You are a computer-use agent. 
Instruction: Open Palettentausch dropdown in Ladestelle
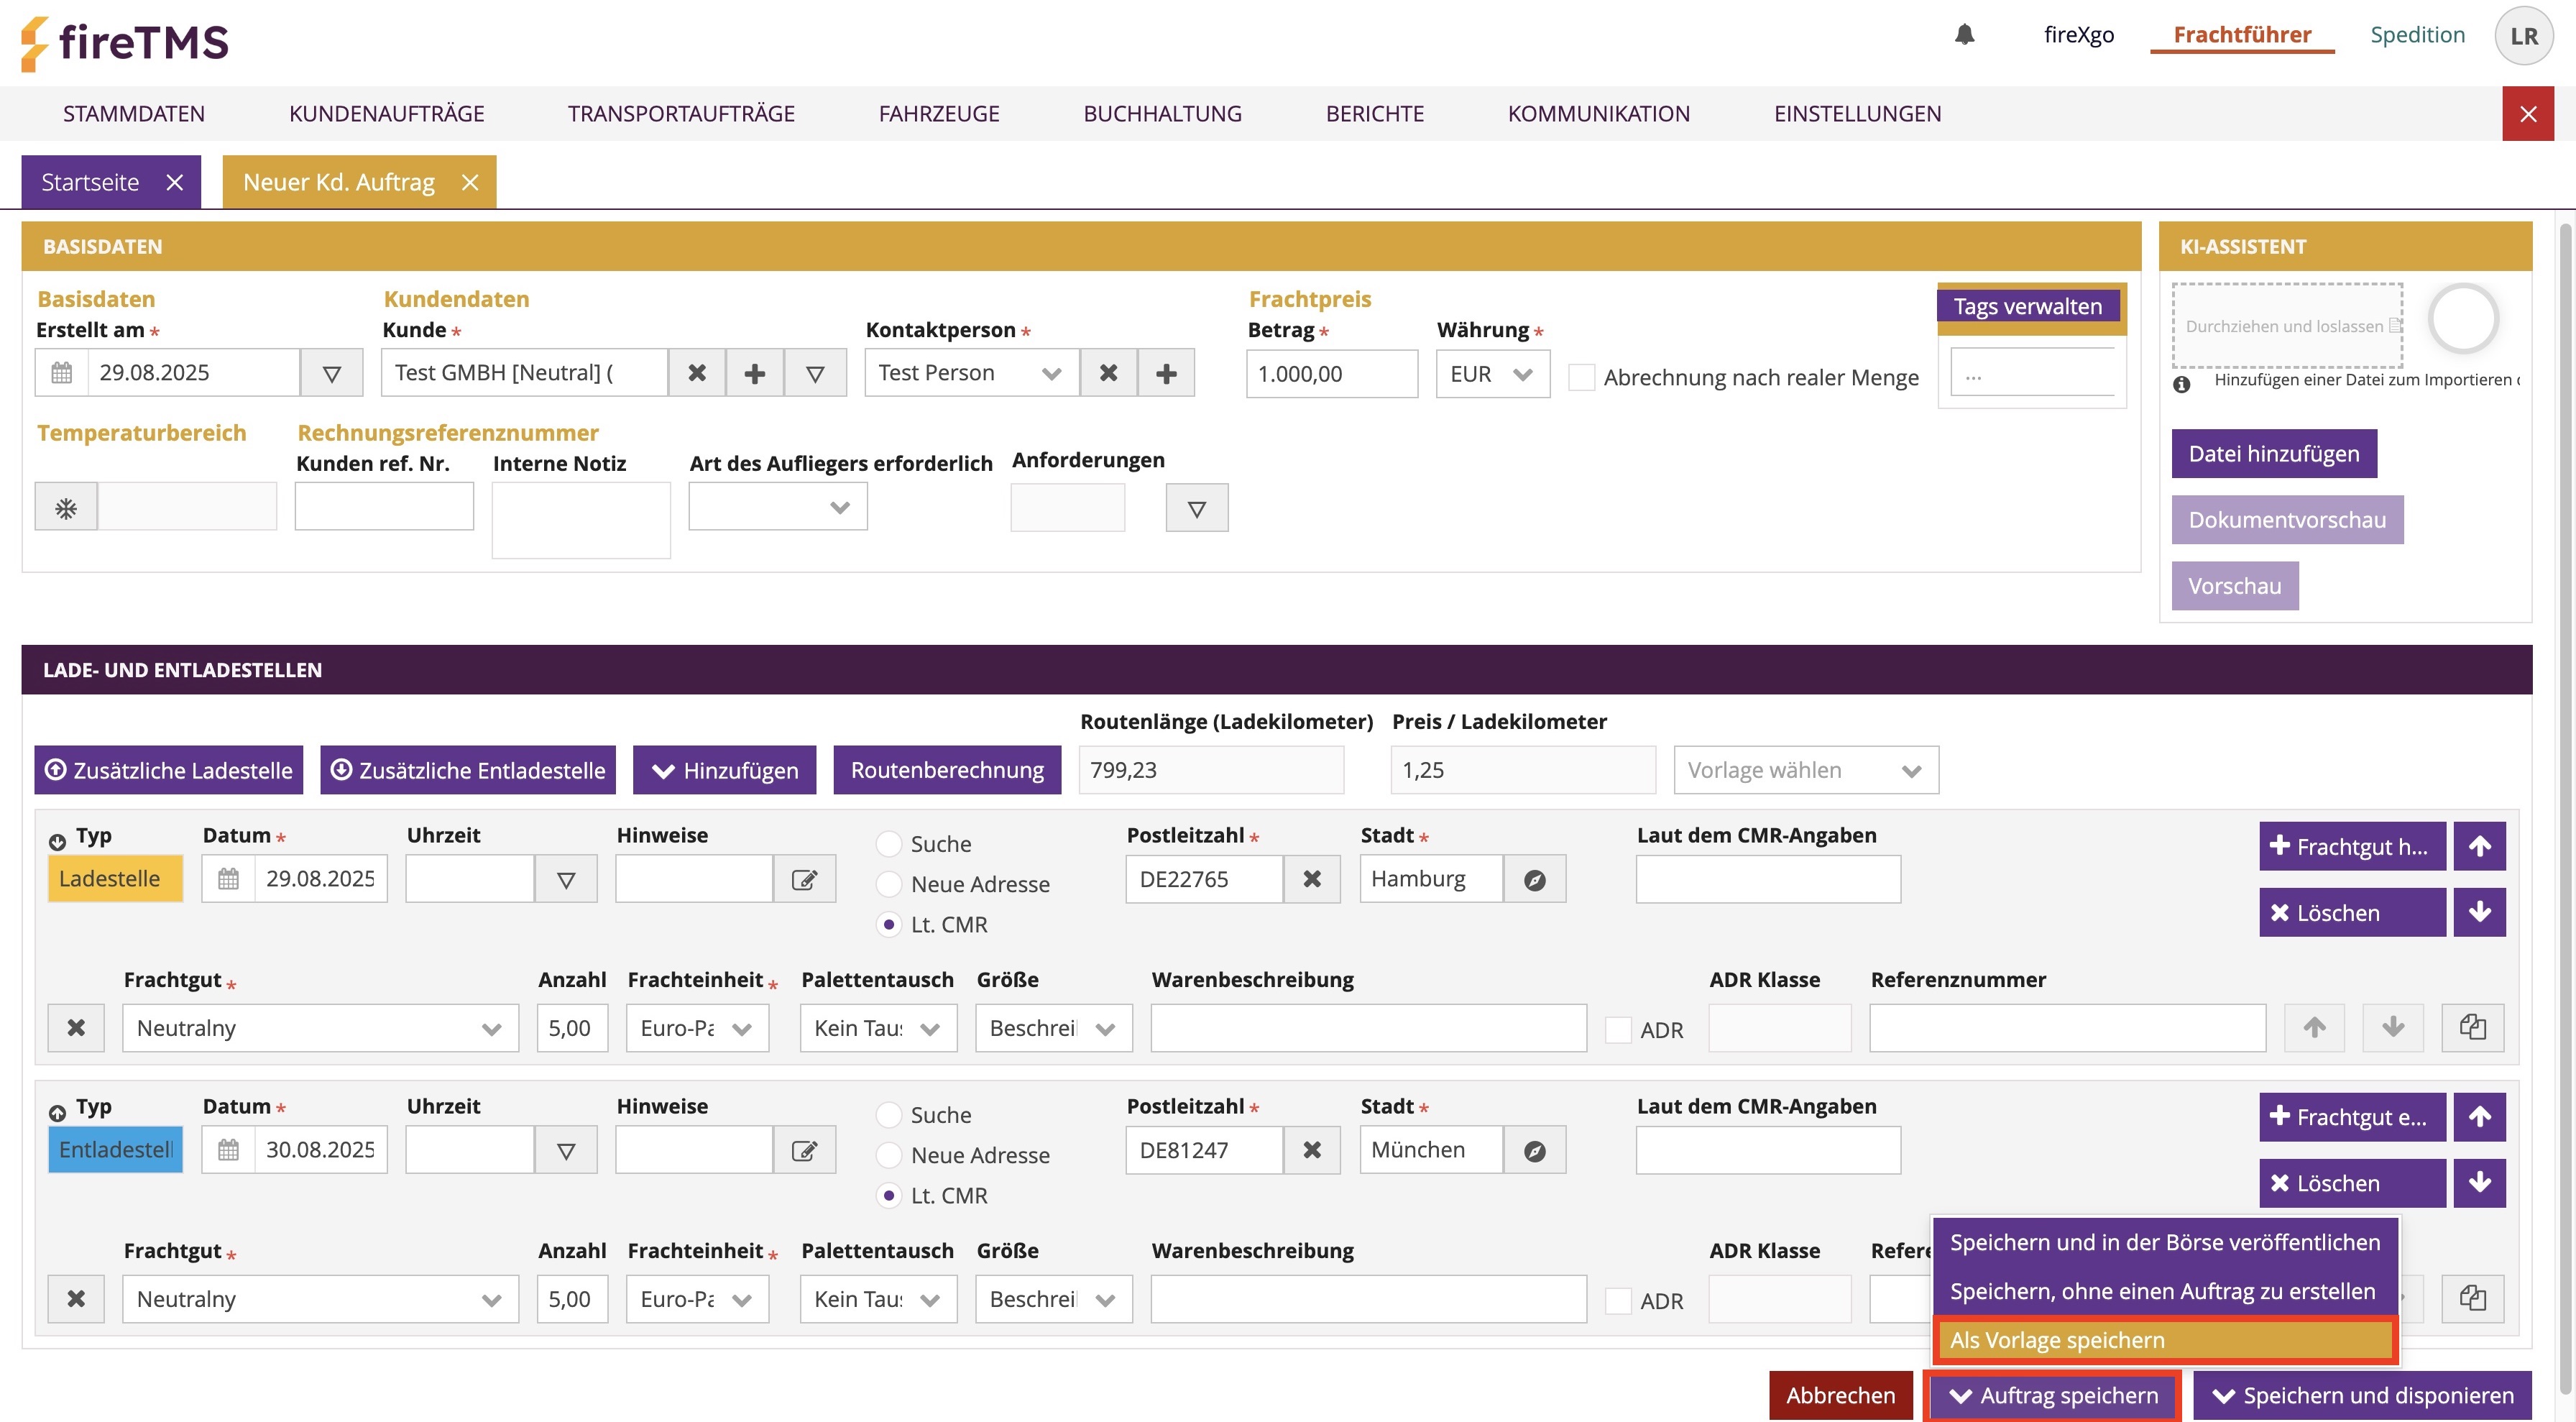point(878,1028)
